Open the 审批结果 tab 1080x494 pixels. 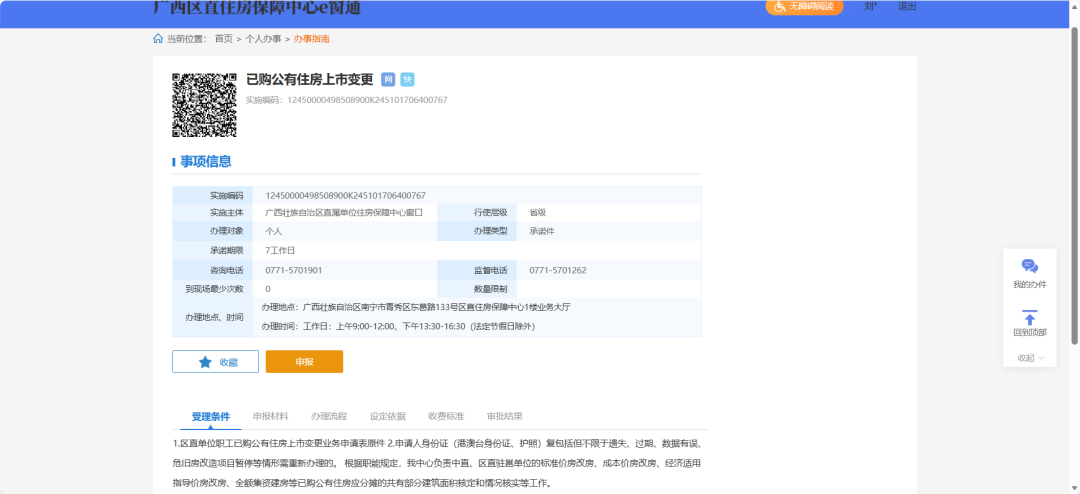504,416
